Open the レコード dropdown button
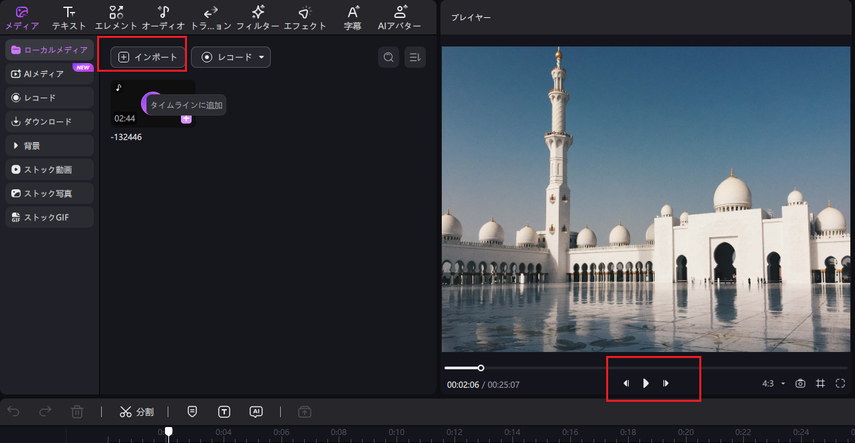This screenshot has height=443, width=855. tap(231, 57)
